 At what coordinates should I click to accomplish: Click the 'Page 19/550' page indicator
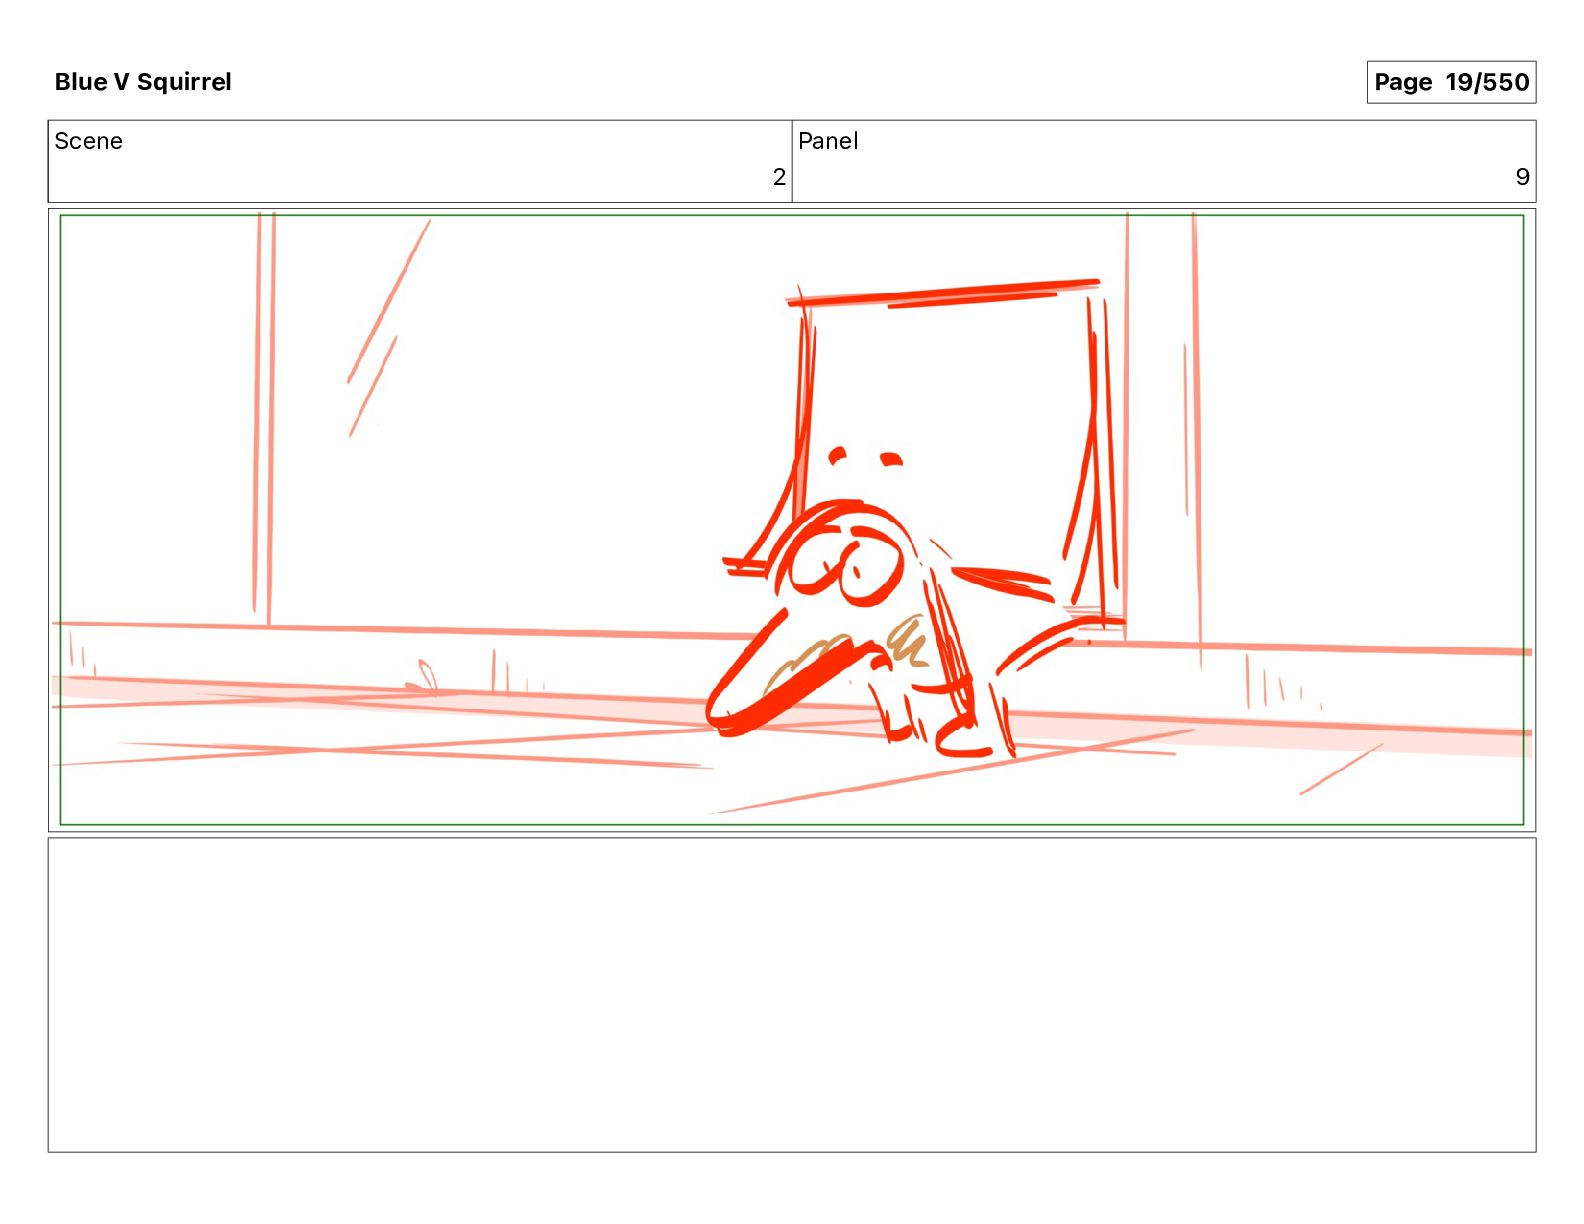coord(1451,82)
